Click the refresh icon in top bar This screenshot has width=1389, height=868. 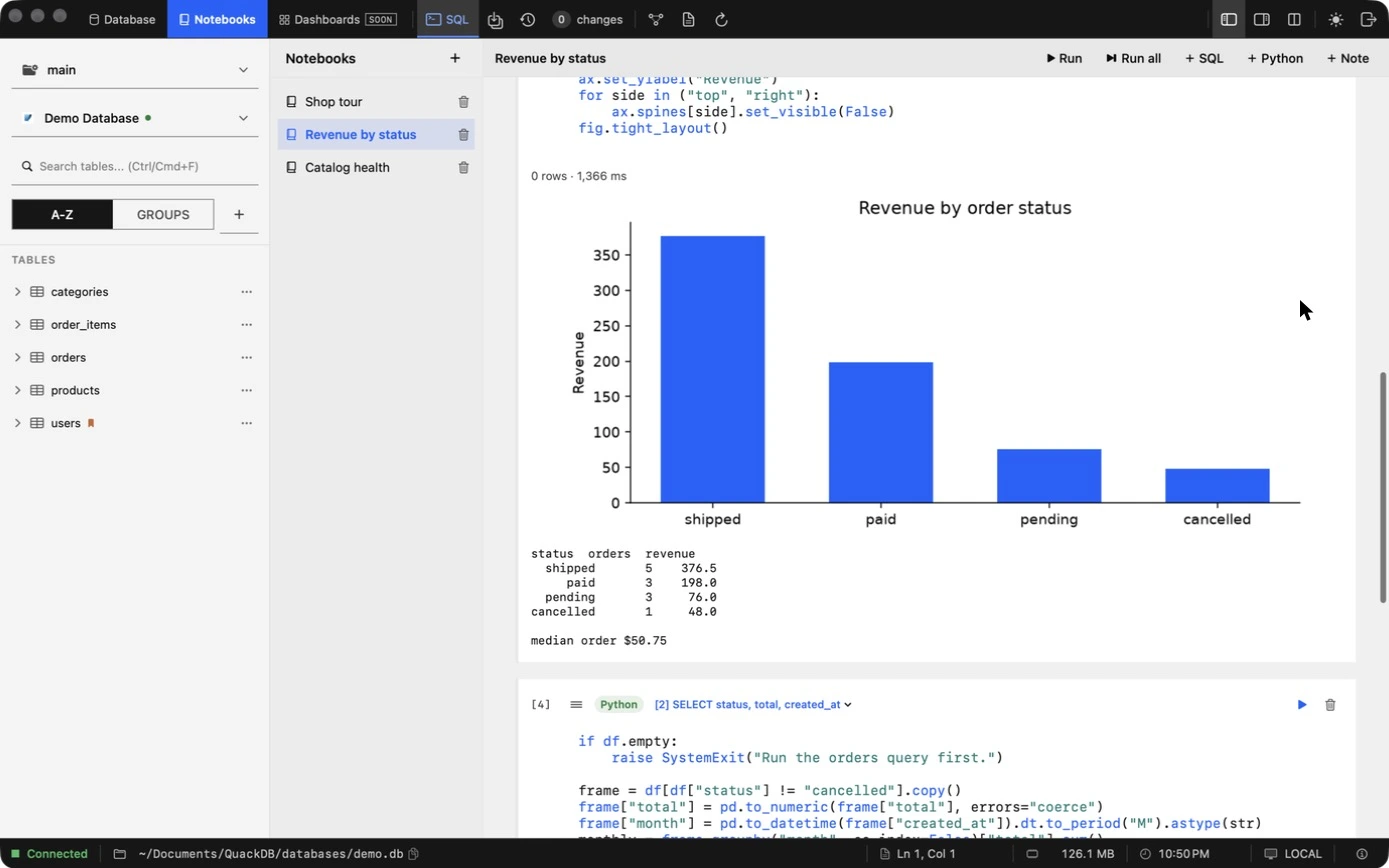[722, 19]
